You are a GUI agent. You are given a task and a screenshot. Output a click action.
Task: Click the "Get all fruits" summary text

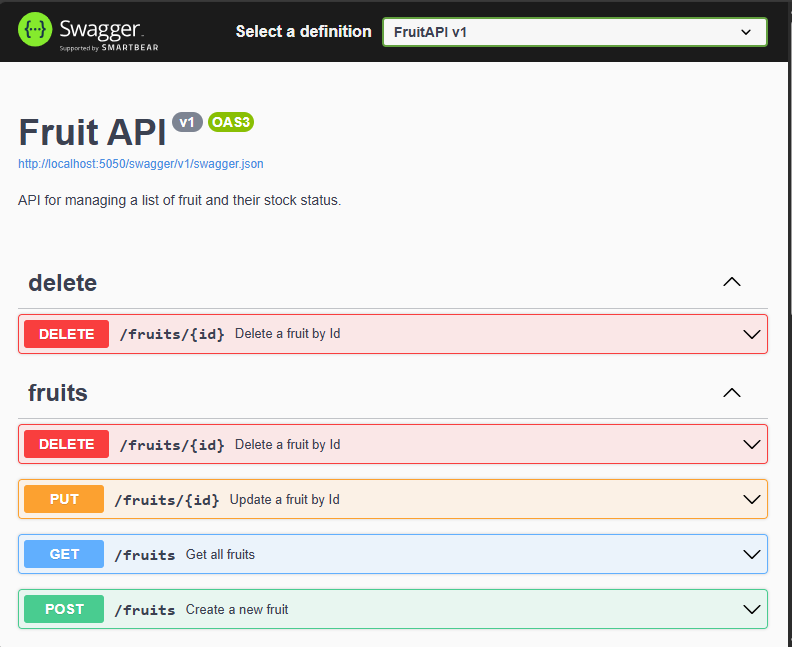point(220,554)
